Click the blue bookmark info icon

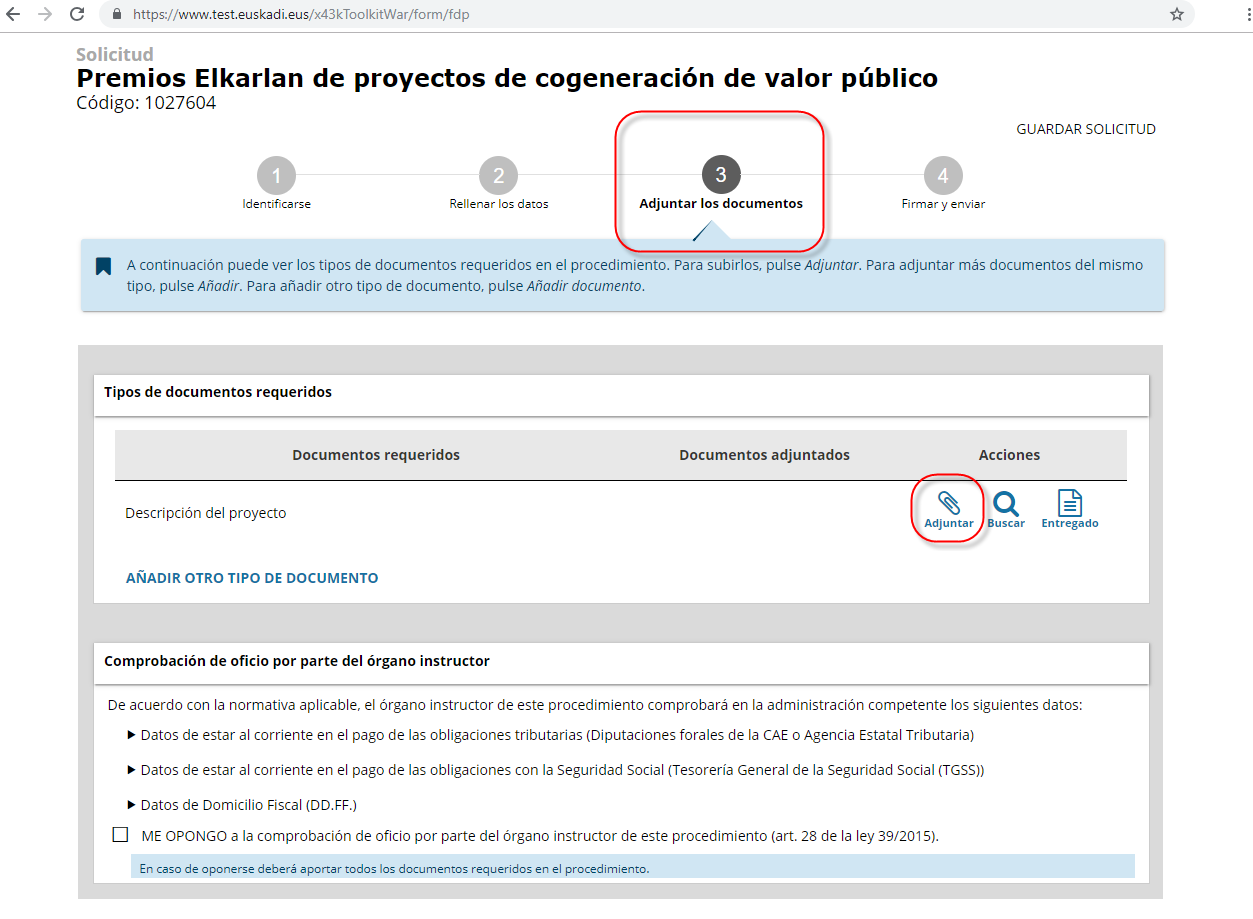click(103, 266)
